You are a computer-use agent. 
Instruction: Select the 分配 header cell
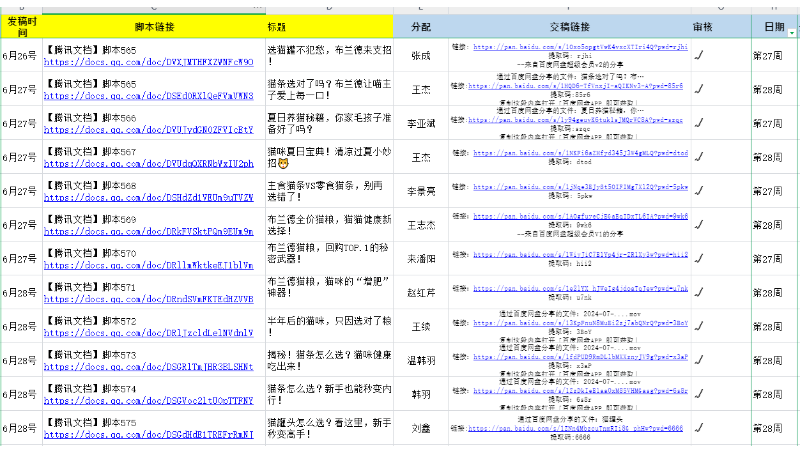(x=421, y=27)
